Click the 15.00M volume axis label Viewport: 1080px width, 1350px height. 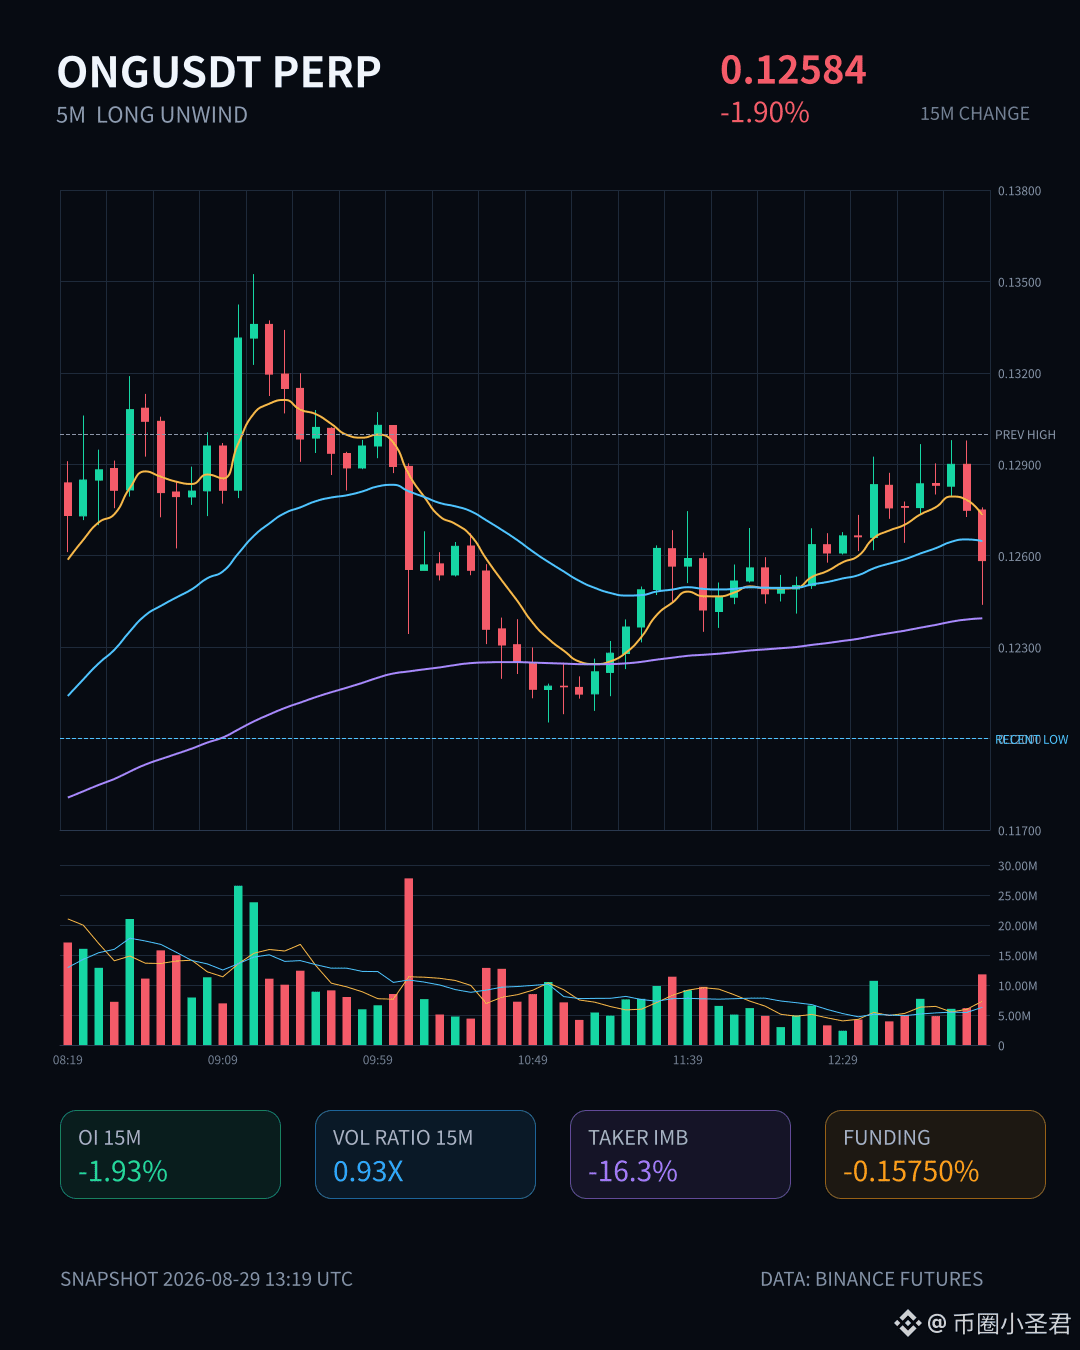pos(1017,956)
